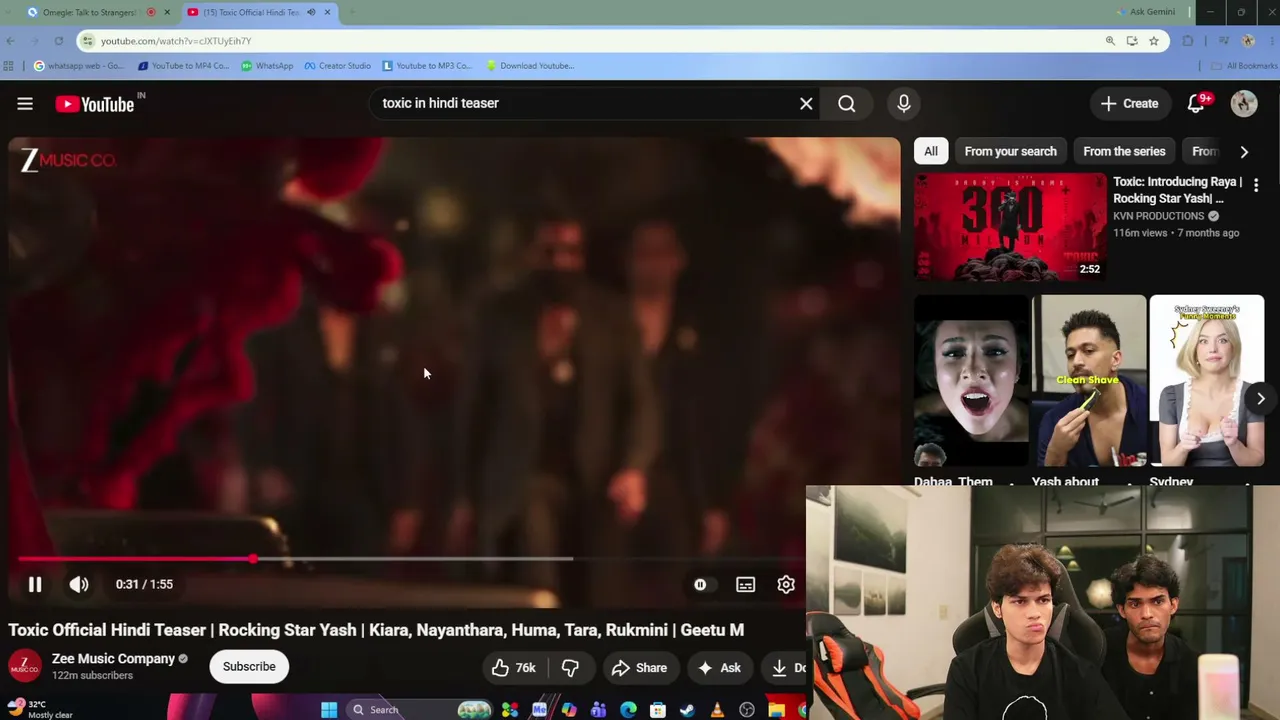Select the 'From the series' chip
The height and width of the screenshot is (720, 1280).
tap(1124, 152)
